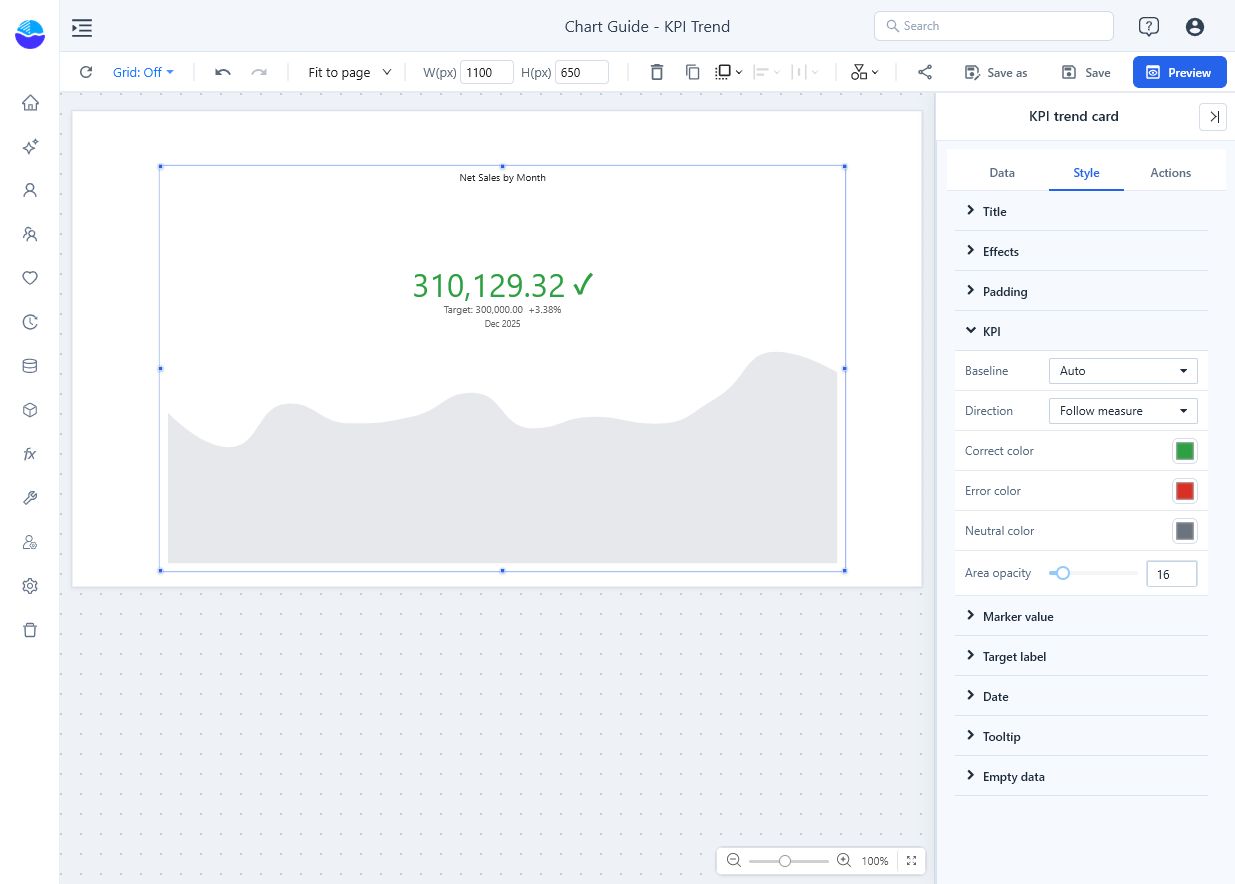The height and width of the screenshot is (884, 1235).
Task: Undo the last action
Action: (223, 72)
